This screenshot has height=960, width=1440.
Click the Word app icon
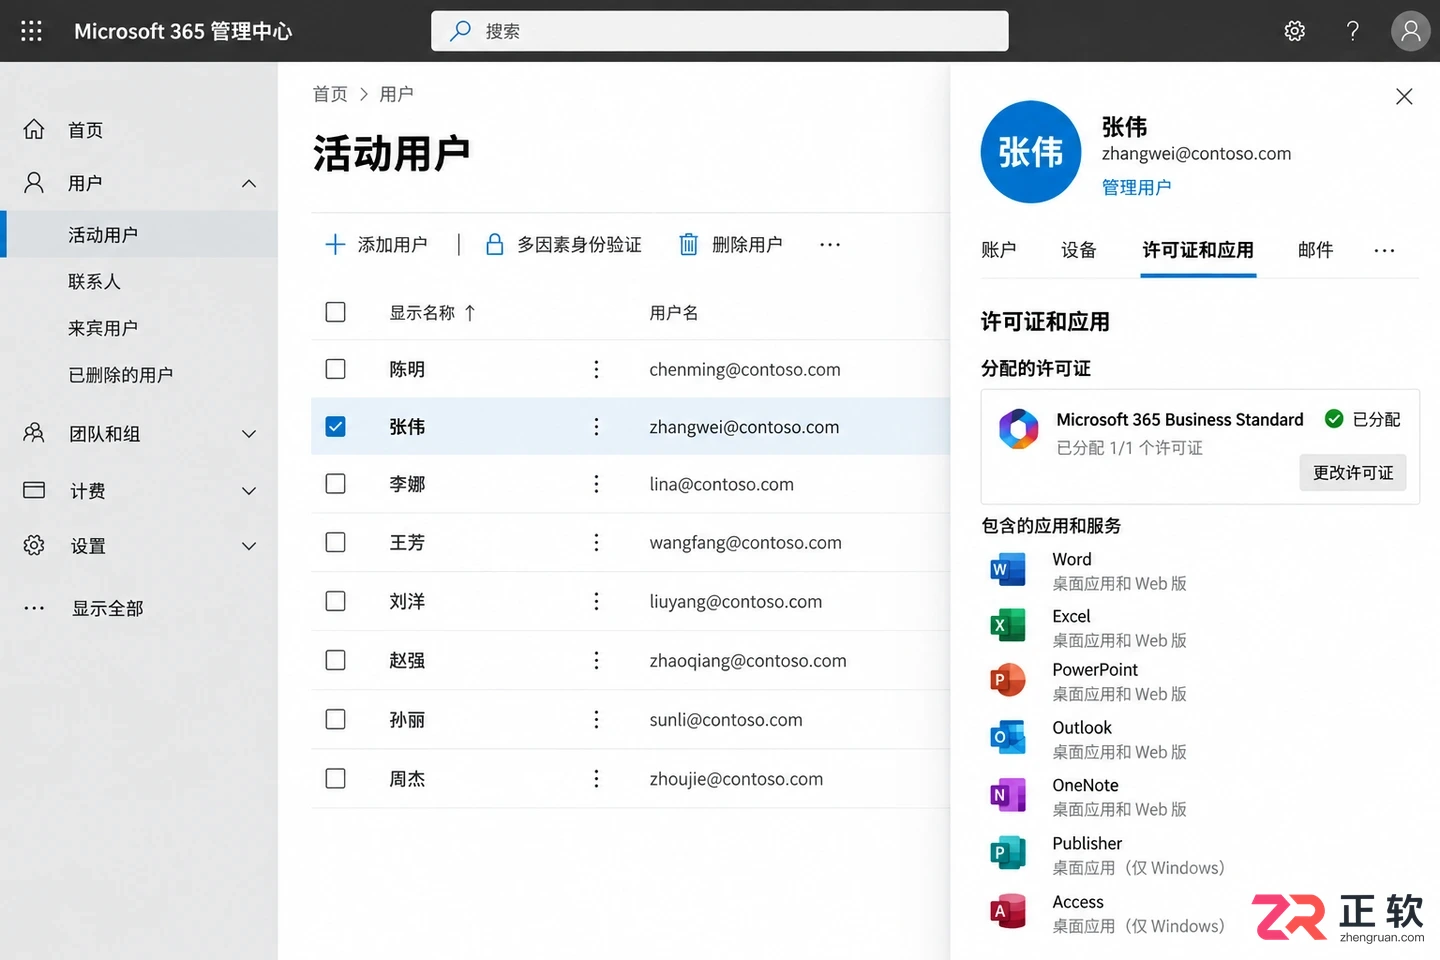click(1008, 570)
